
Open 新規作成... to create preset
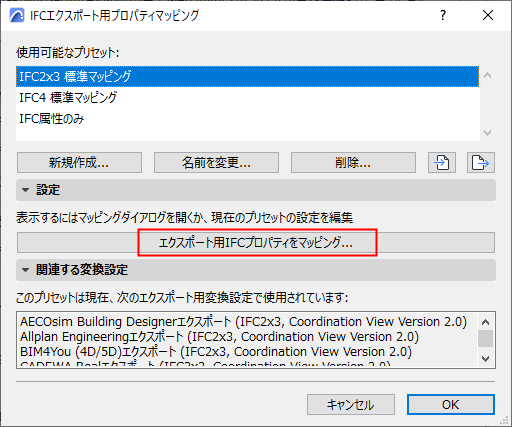pos(79,163)
